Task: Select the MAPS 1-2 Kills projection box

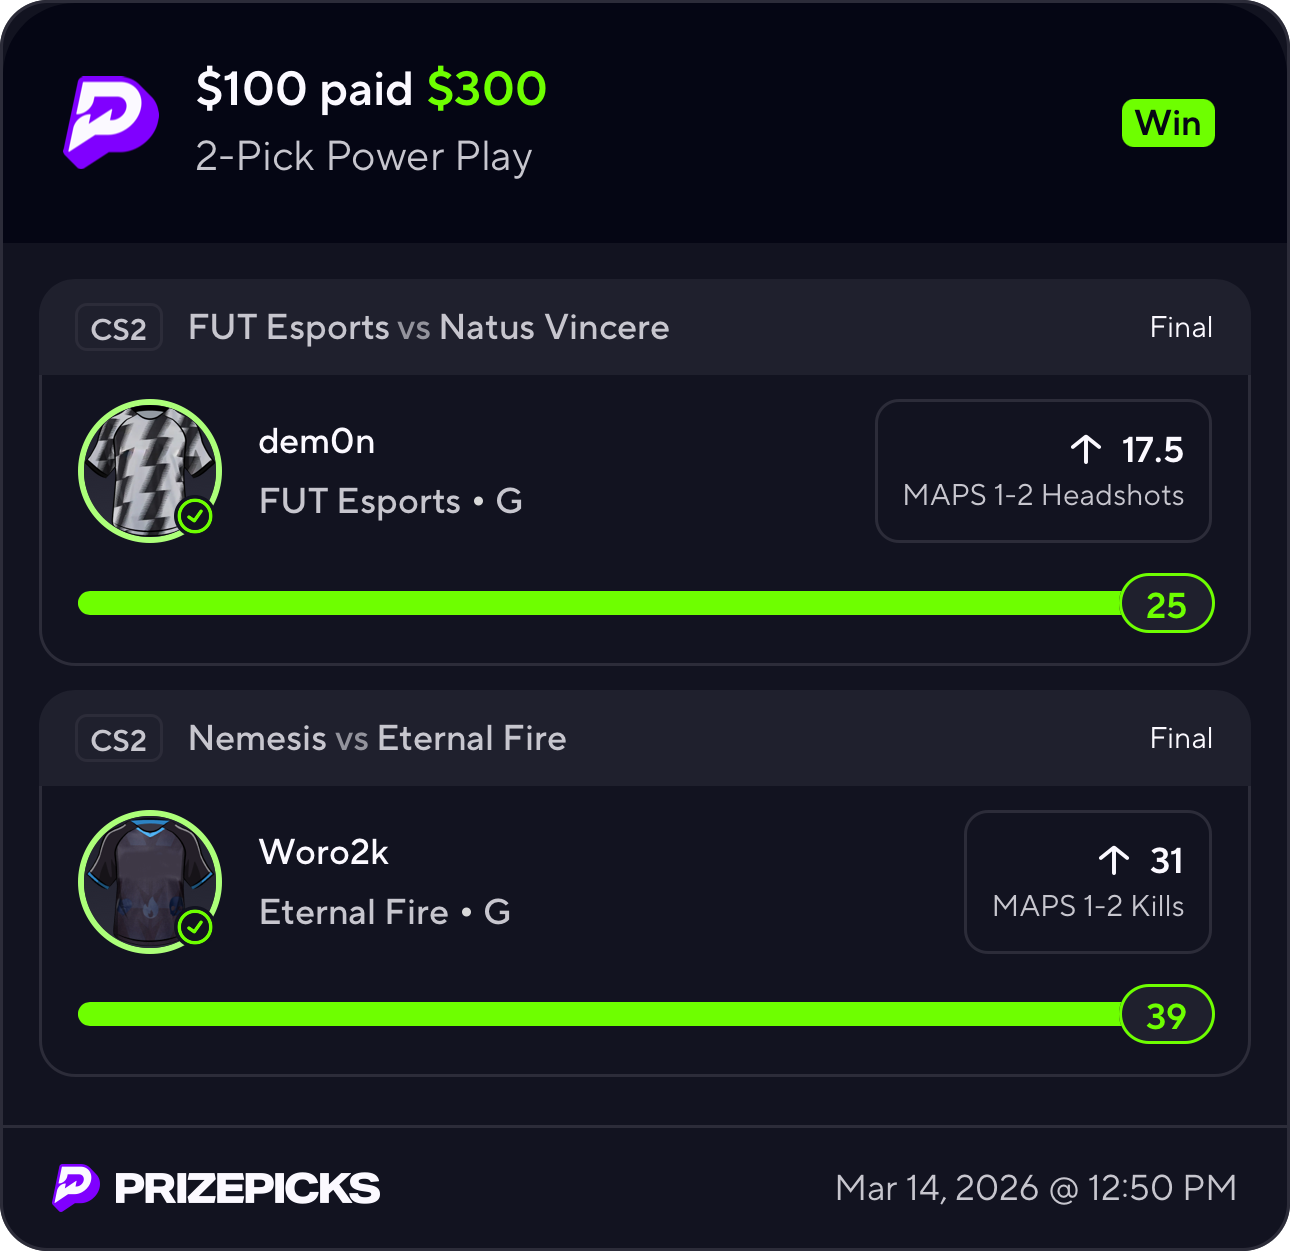Action: coord(1087,882)
